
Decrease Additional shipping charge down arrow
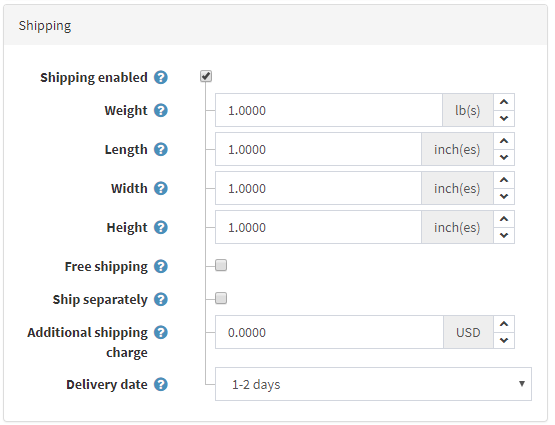[504, 340]
